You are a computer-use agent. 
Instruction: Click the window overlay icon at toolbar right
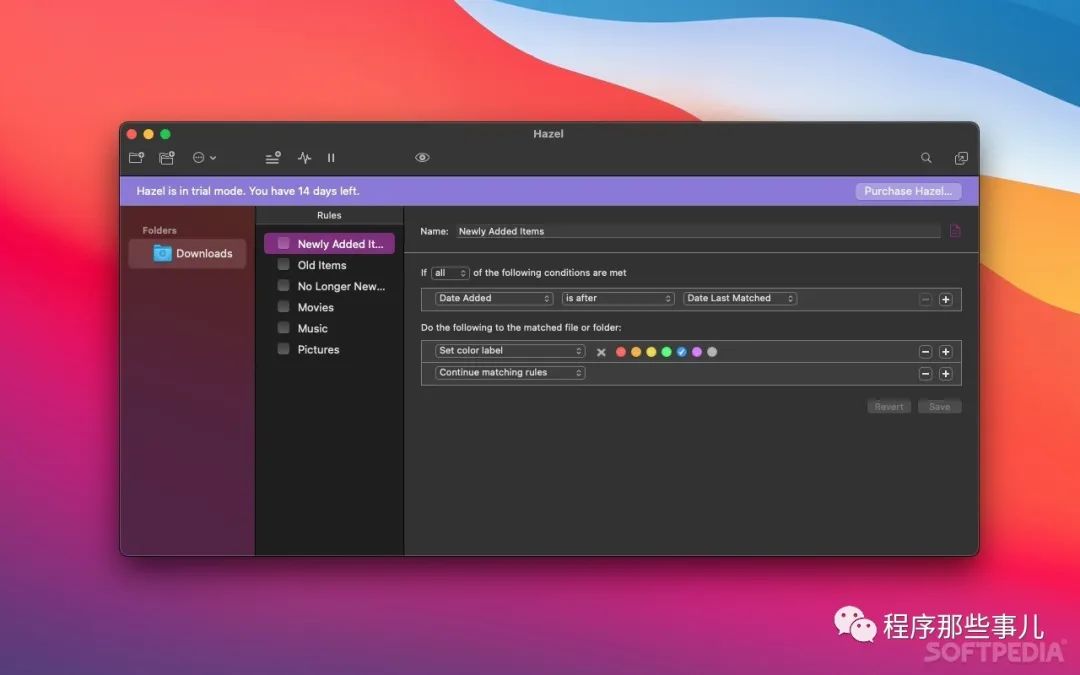coord(961,158)
